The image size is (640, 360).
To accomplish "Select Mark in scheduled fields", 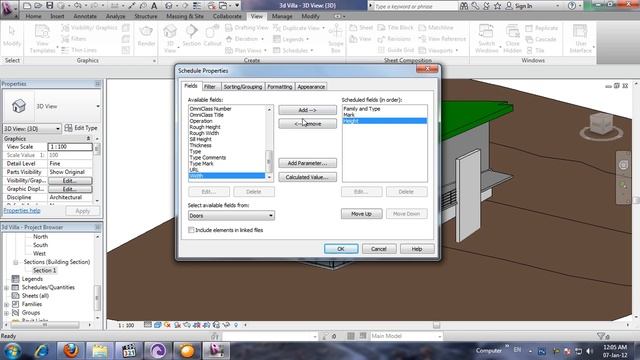I will point(349,115).
